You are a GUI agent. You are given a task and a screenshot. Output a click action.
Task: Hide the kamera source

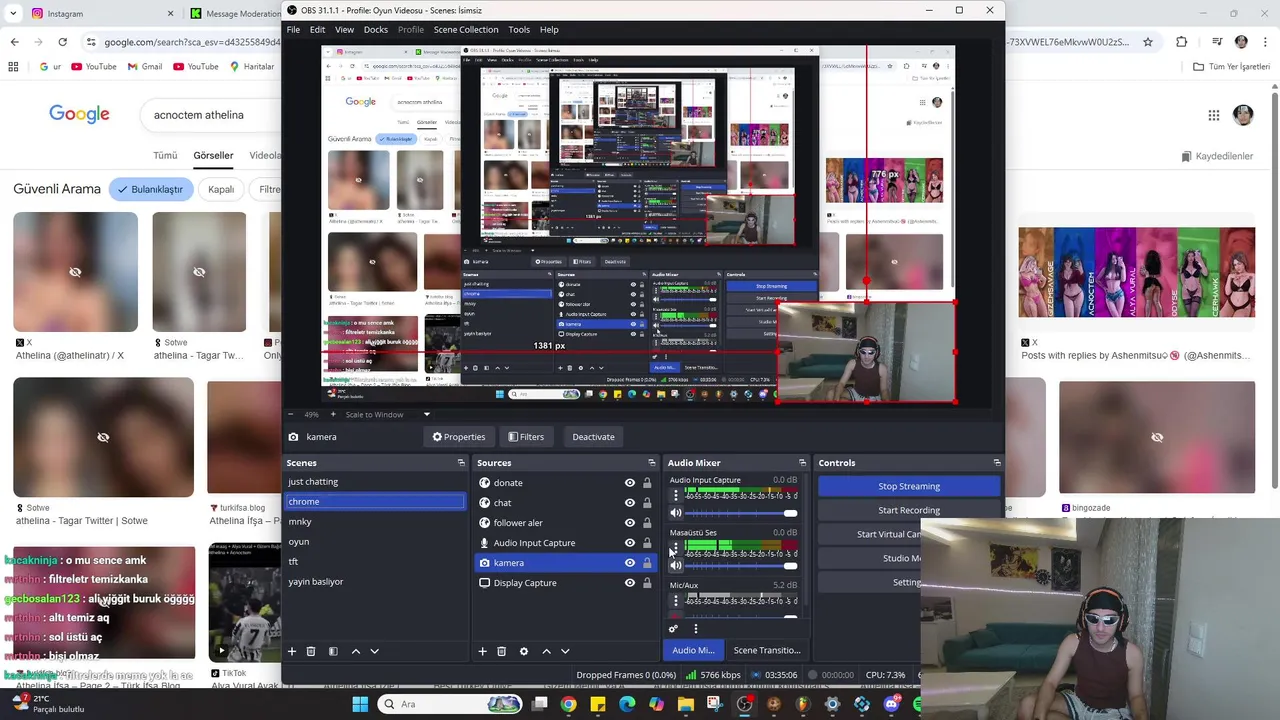(629, 563)
